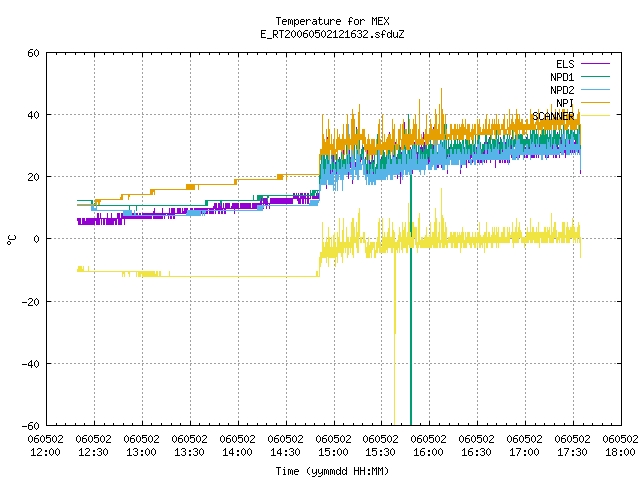Click the green NPD1 vertical dropout spike
Image resolution: width=640 pixels, height=480 pixels.
pos(411,298)
